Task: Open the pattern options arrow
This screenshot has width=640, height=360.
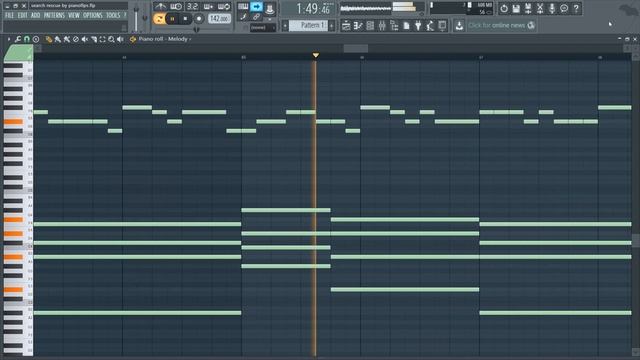Action: coord(285,26)
